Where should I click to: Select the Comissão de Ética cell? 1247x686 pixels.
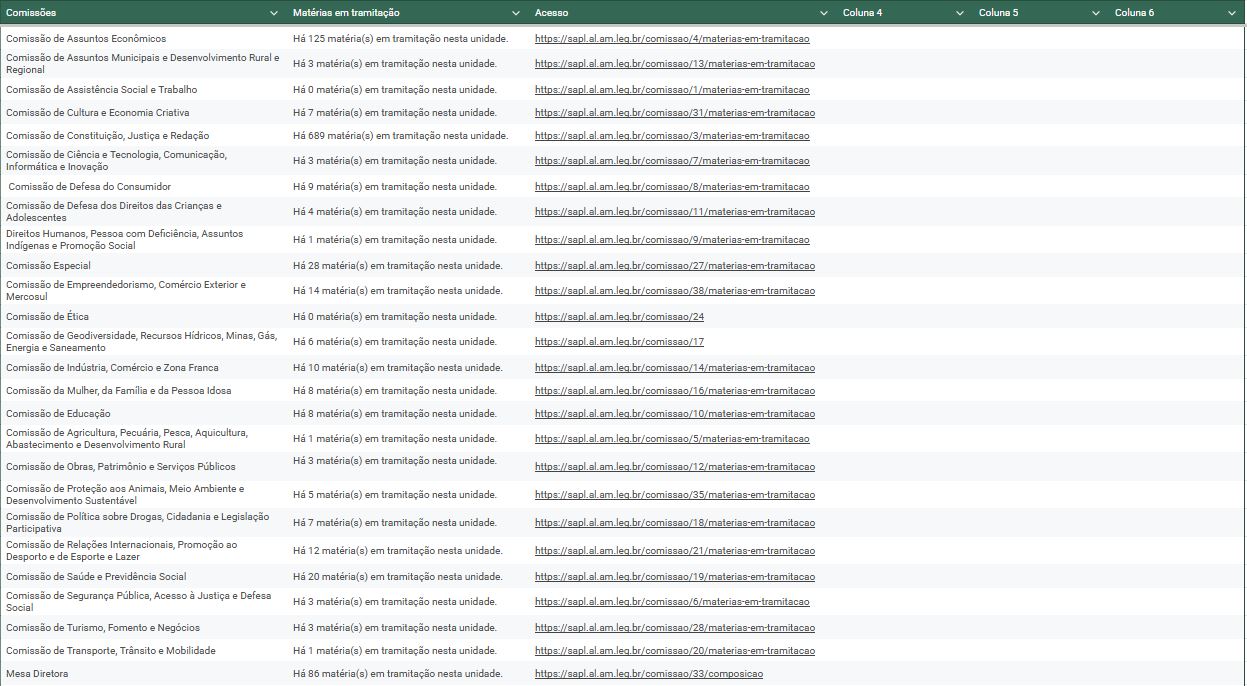point(143,317)
